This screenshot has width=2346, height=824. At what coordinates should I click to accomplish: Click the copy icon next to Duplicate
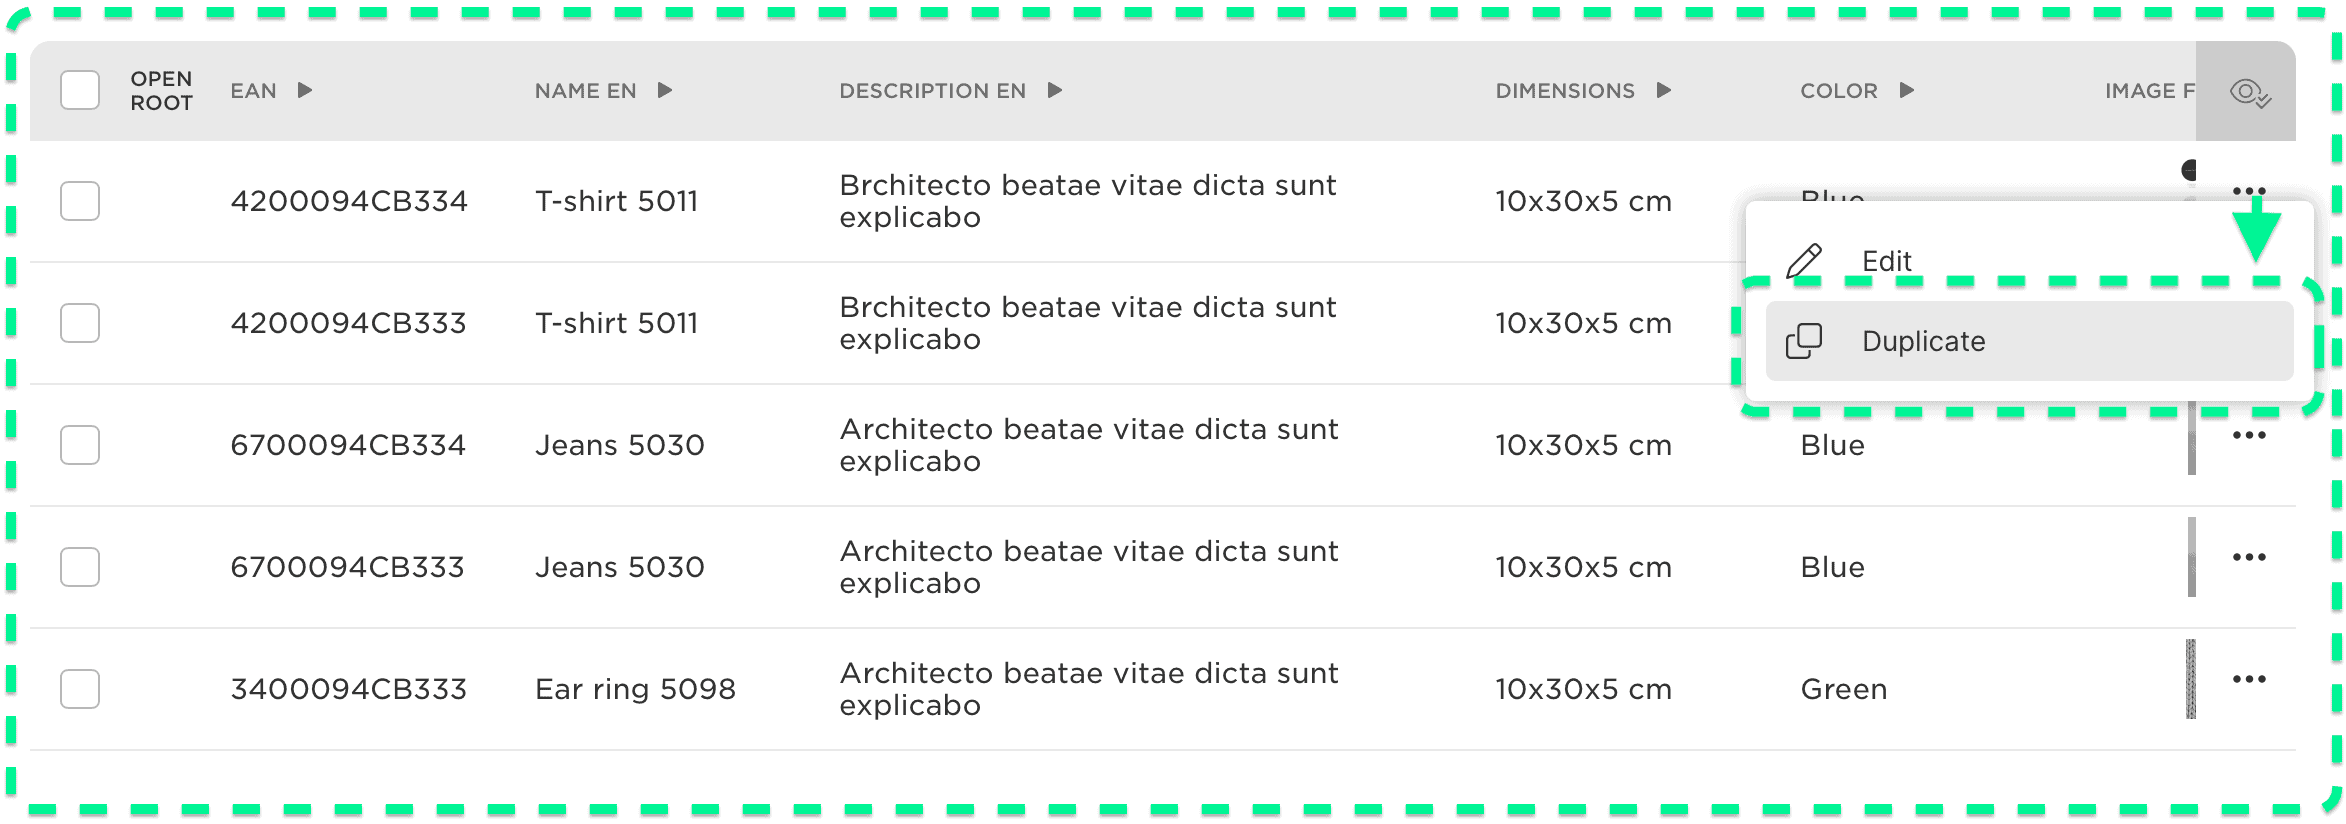[x=1802, y=341]
